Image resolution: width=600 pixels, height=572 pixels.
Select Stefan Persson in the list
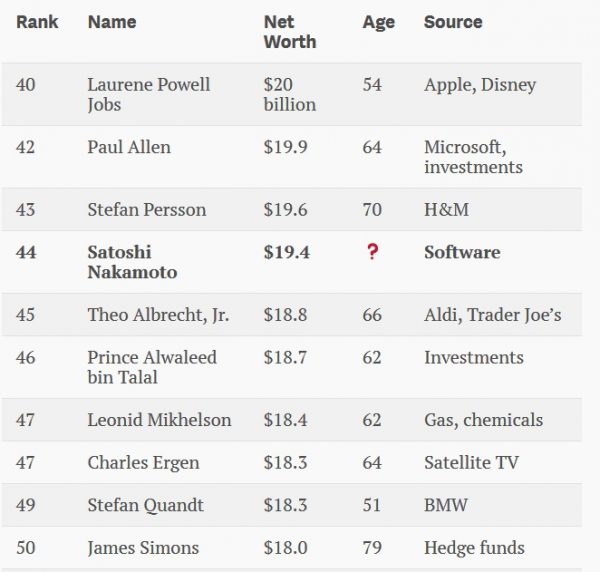click(x=147, y=210)
